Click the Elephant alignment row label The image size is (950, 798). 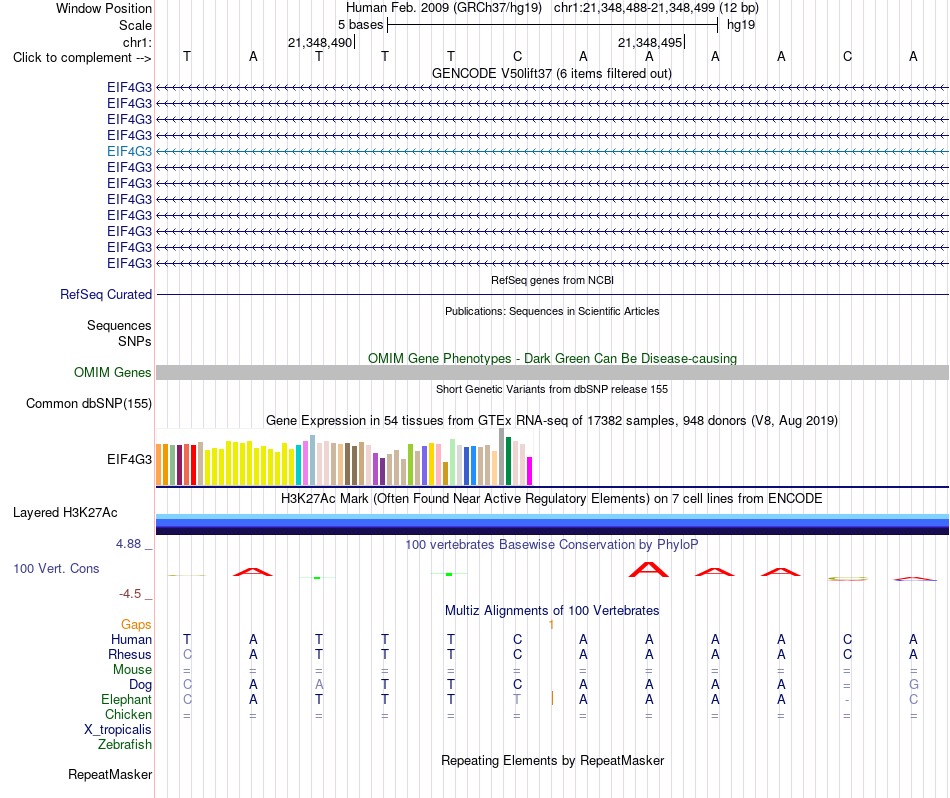(126, 700)
